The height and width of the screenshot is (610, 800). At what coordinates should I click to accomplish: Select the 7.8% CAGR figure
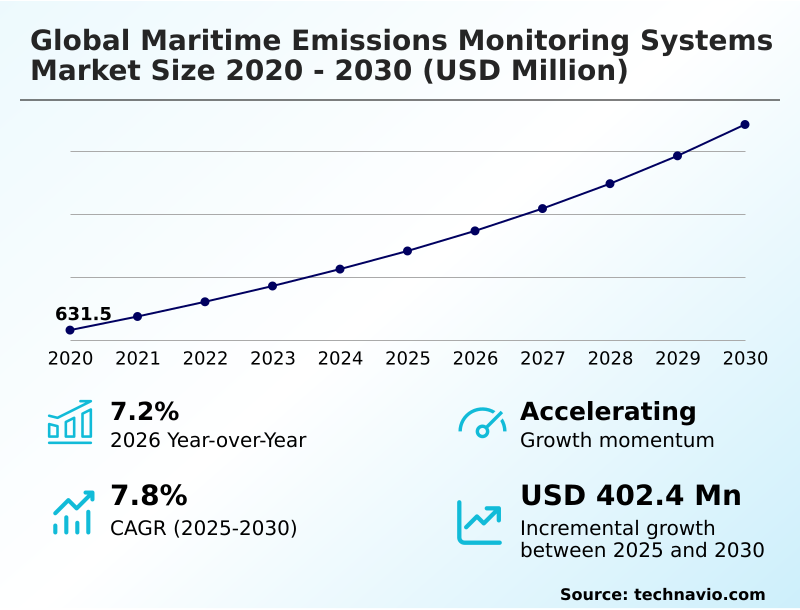148,496
